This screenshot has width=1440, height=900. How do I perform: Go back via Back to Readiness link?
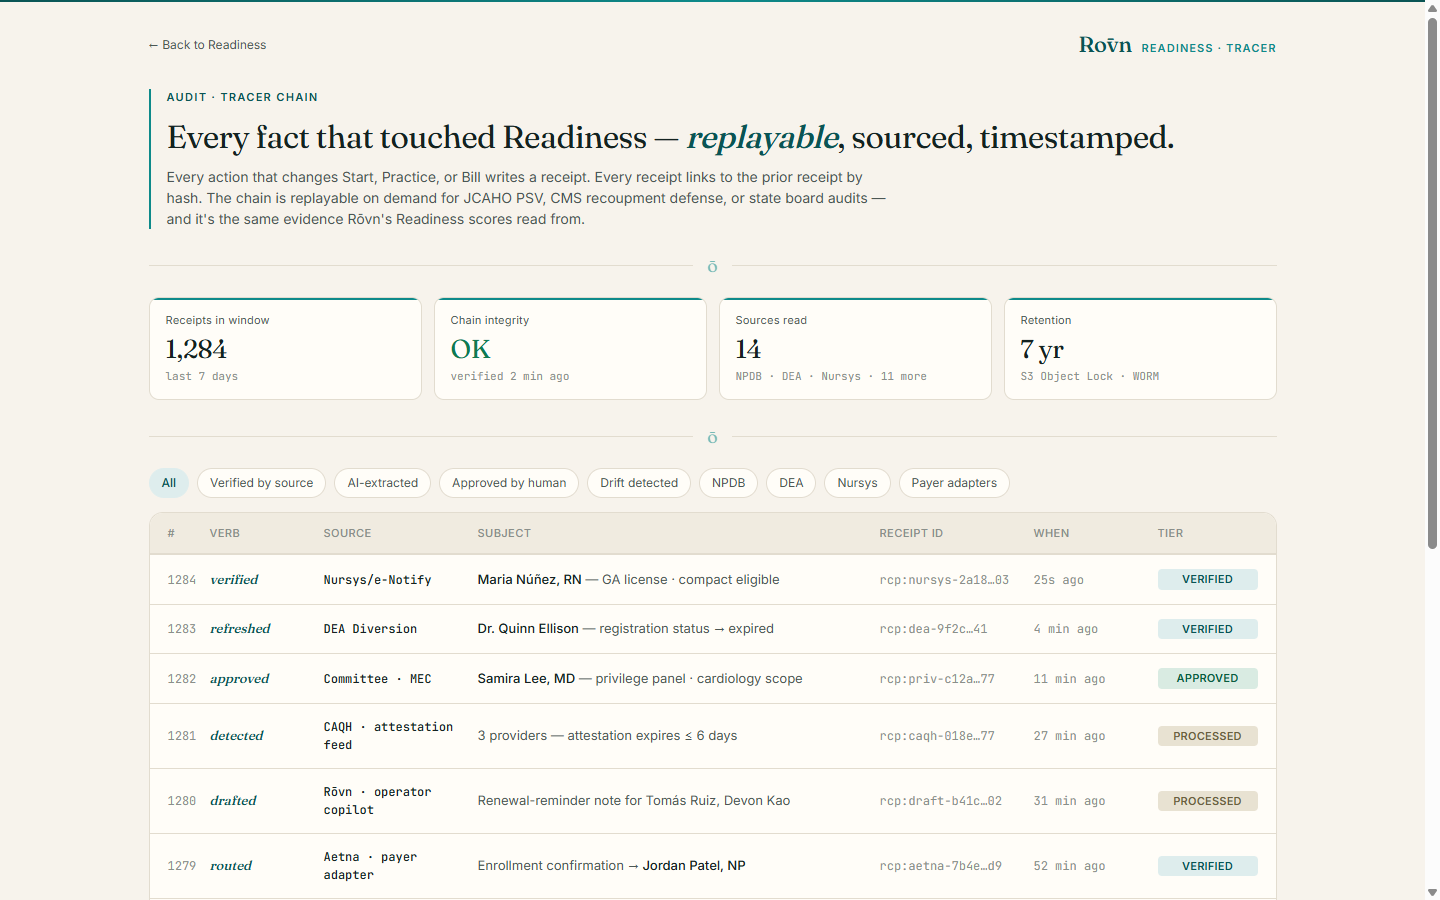click(207, 45)
